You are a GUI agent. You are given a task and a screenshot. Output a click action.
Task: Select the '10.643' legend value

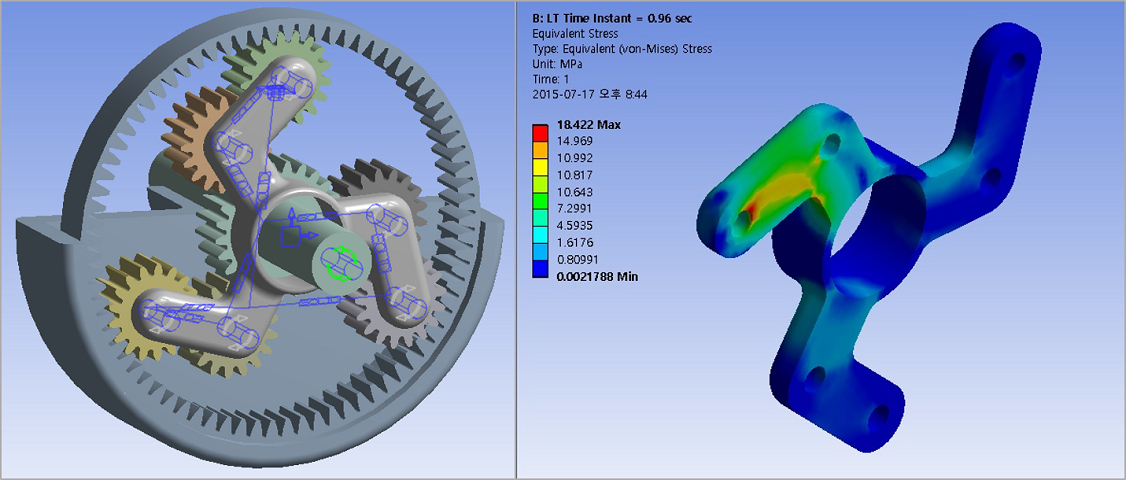575,192
